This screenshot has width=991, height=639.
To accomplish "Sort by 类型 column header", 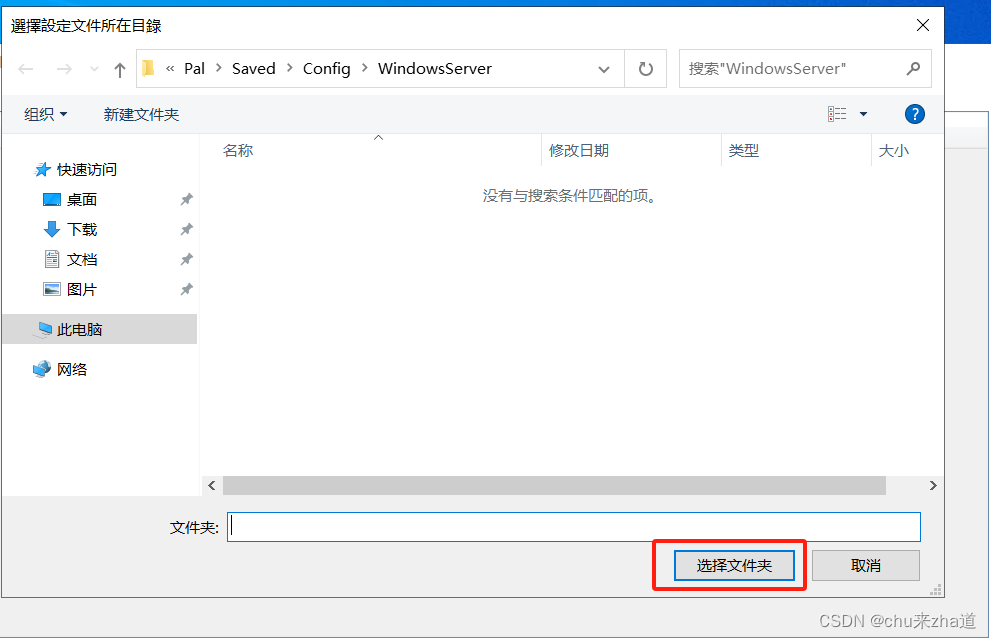I will coord(743,150).
